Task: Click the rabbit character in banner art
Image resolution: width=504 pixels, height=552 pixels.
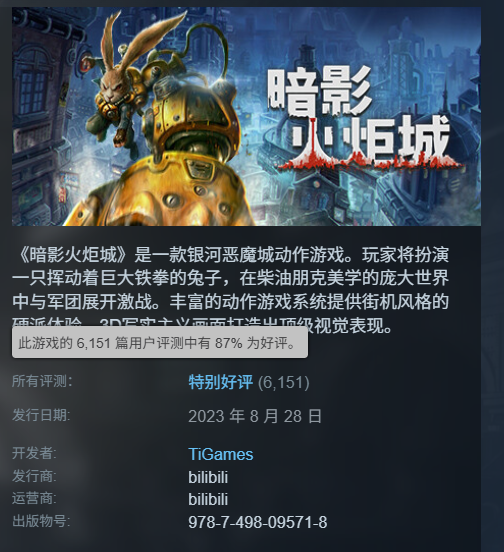Action: click(120, 81)
